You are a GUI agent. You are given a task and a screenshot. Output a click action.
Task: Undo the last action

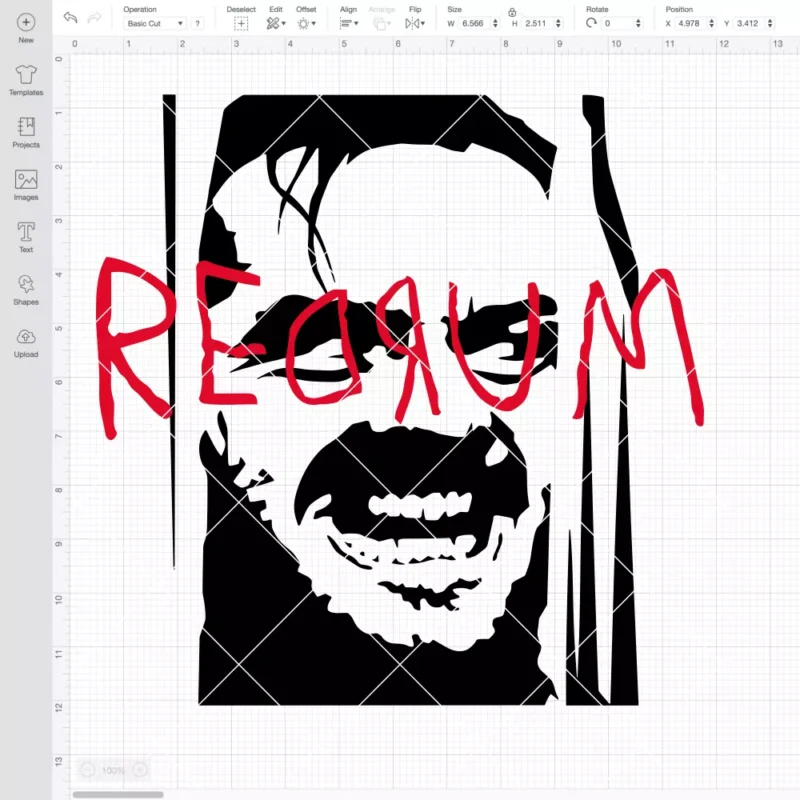coord(70,18)
